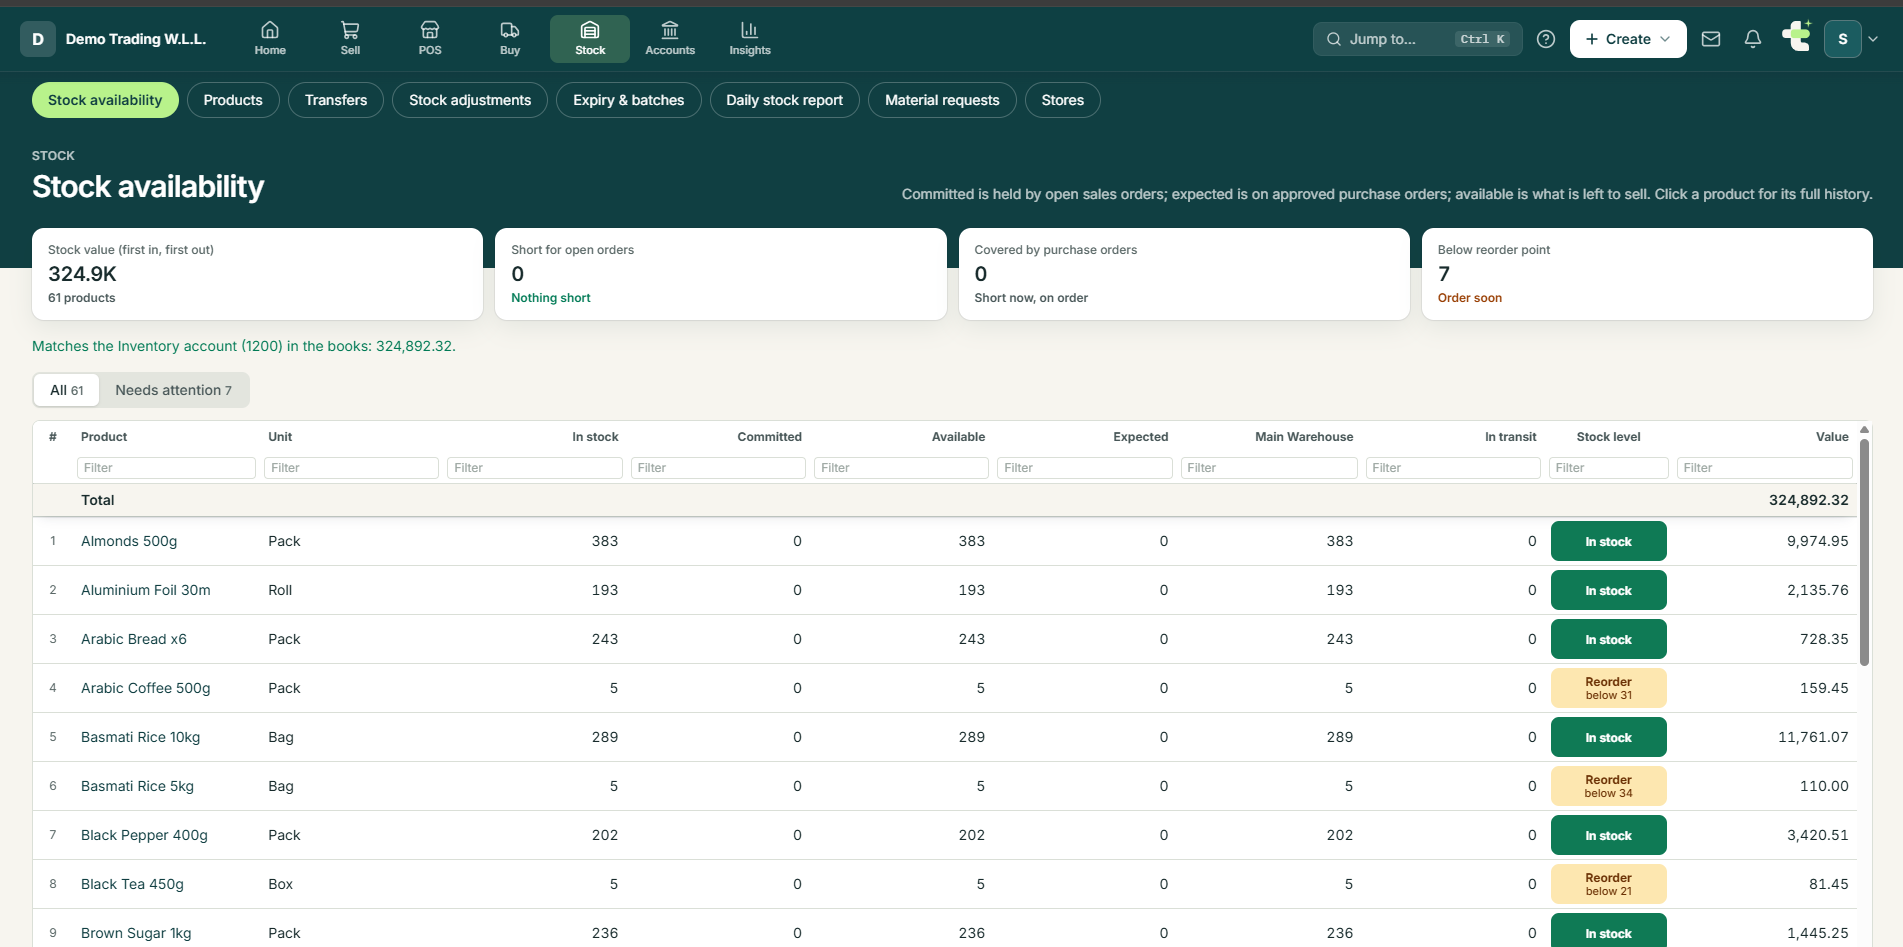Viewport: 1903px width, 947px height.
Task: Expand the Create dropdown button
Action: [1628, 39]
